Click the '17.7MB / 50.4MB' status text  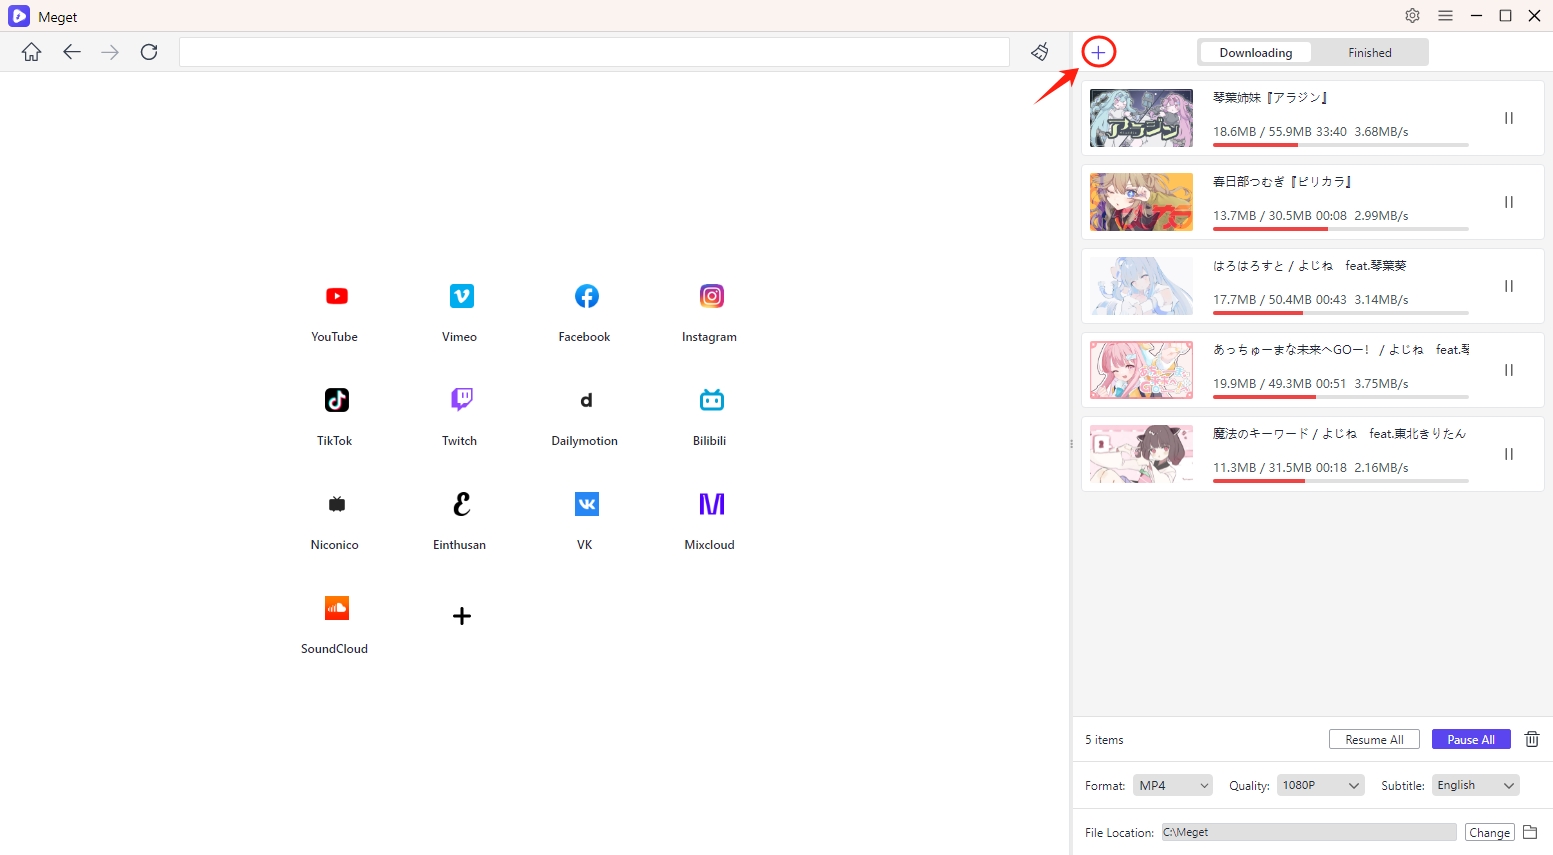pos(1262,299)
